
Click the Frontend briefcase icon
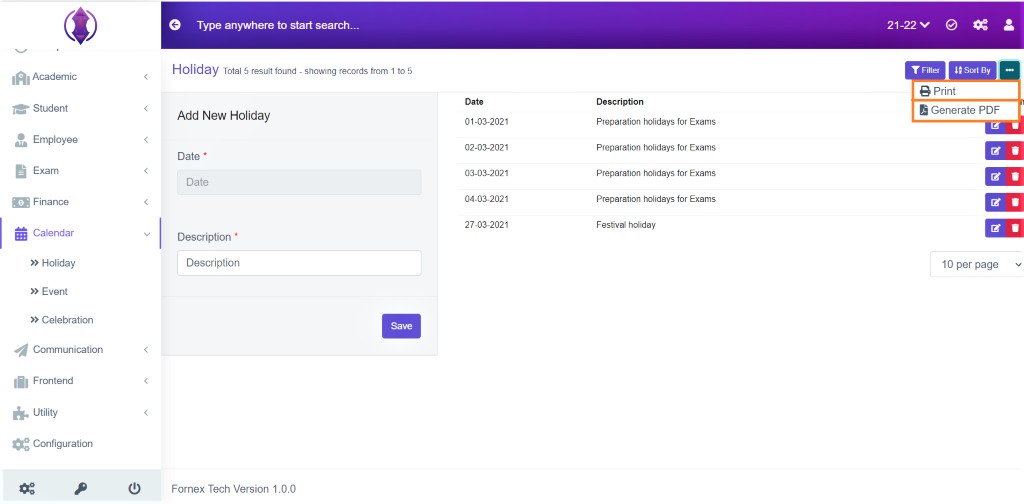coord(21,381)
